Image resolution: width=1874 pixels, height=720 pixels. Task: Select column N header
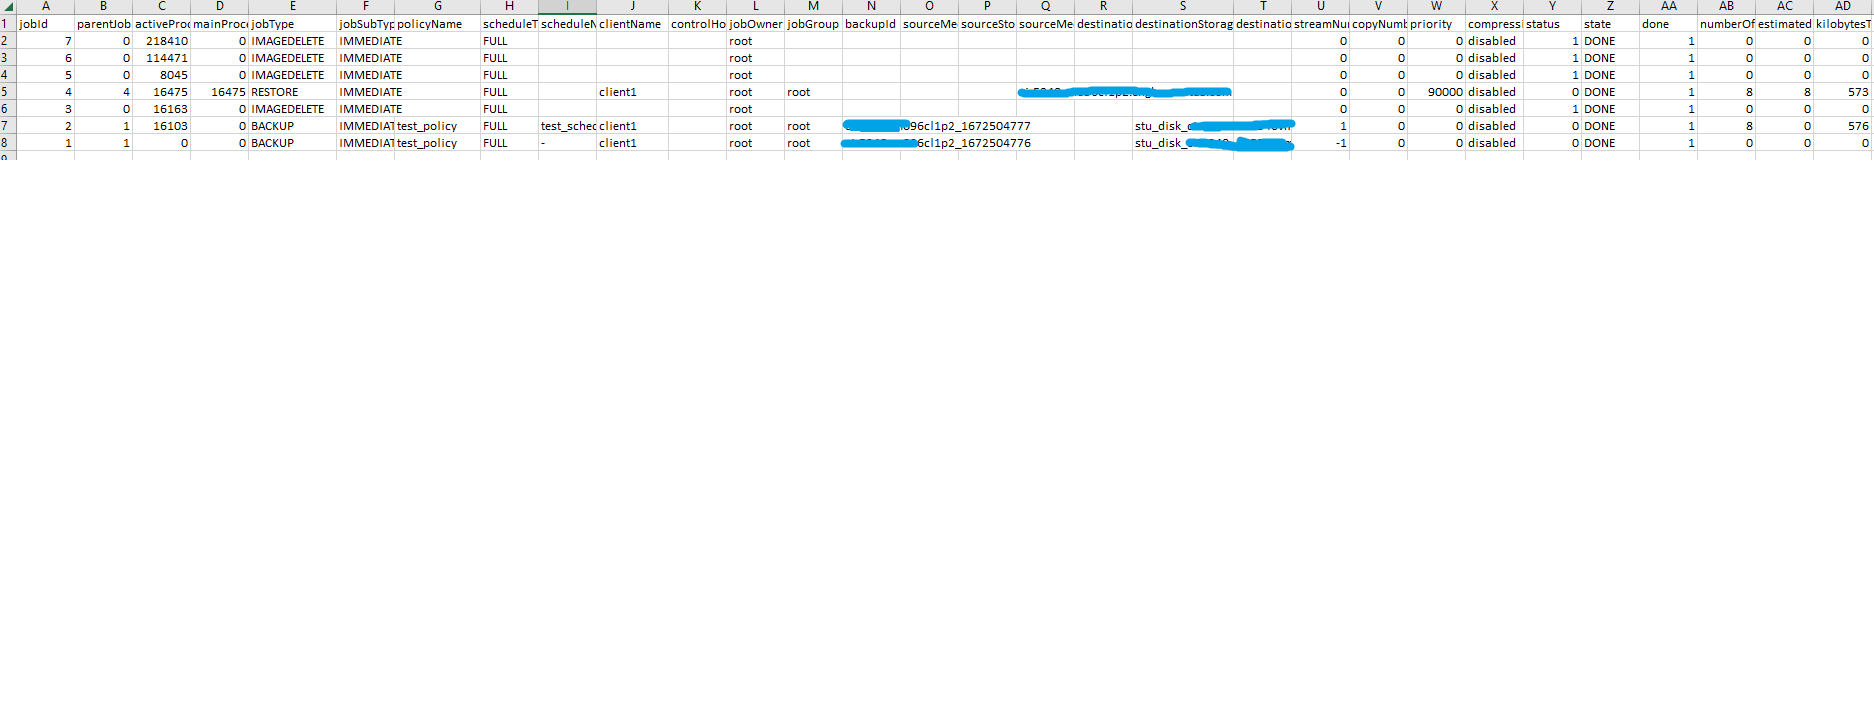(872, 6)
